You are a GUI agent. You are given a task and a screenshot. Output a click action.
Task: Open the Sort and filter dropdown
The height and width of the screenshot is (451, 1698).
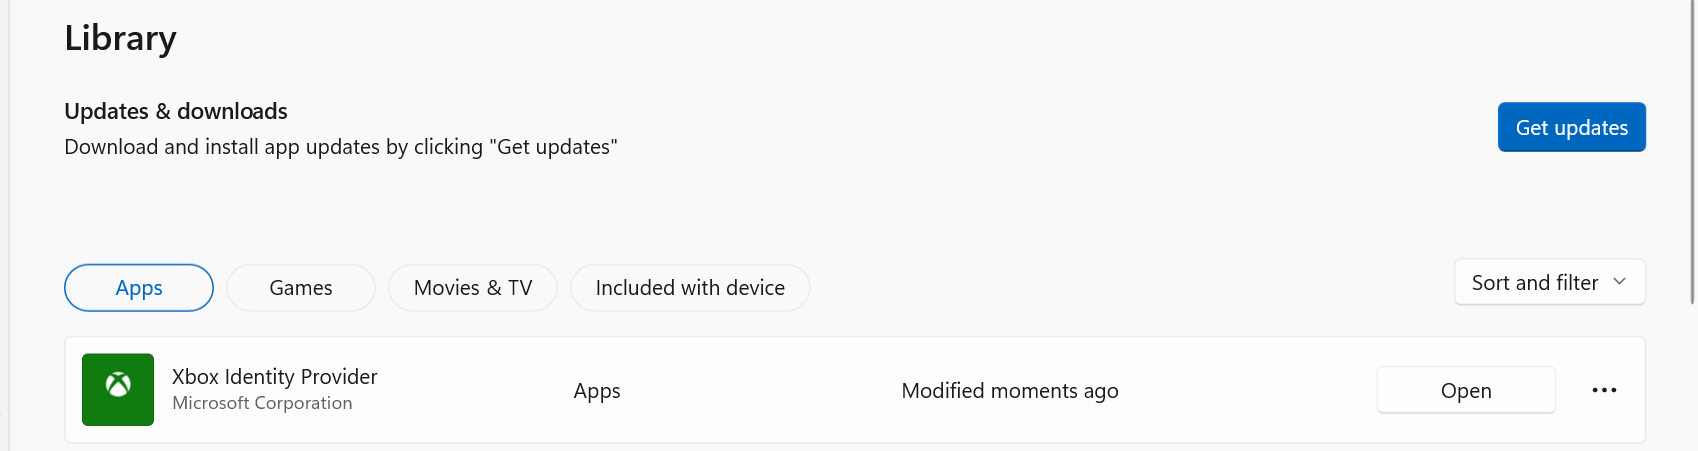click(x=1549, y=283)
